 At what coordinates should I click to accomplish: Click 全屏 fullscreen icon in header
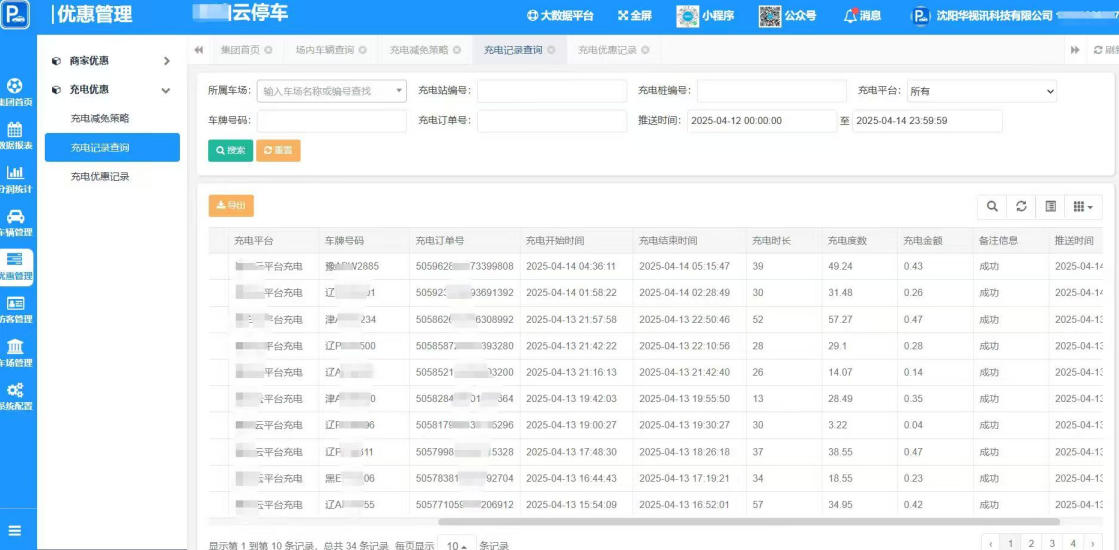pos(634,16)
